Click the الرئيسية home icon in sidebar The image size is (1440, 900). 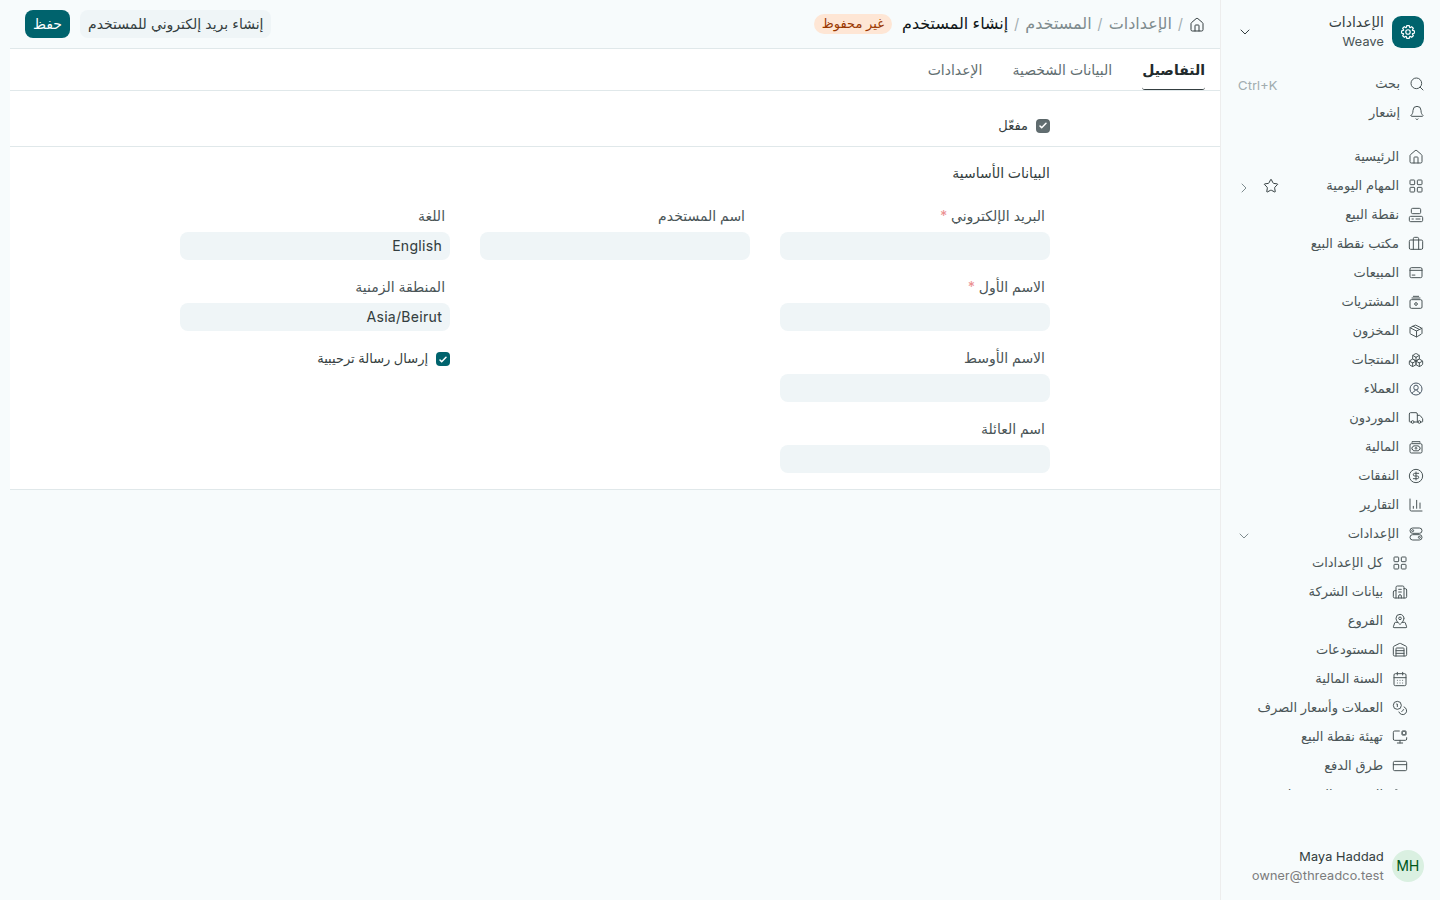click(x=1416, y=157)
